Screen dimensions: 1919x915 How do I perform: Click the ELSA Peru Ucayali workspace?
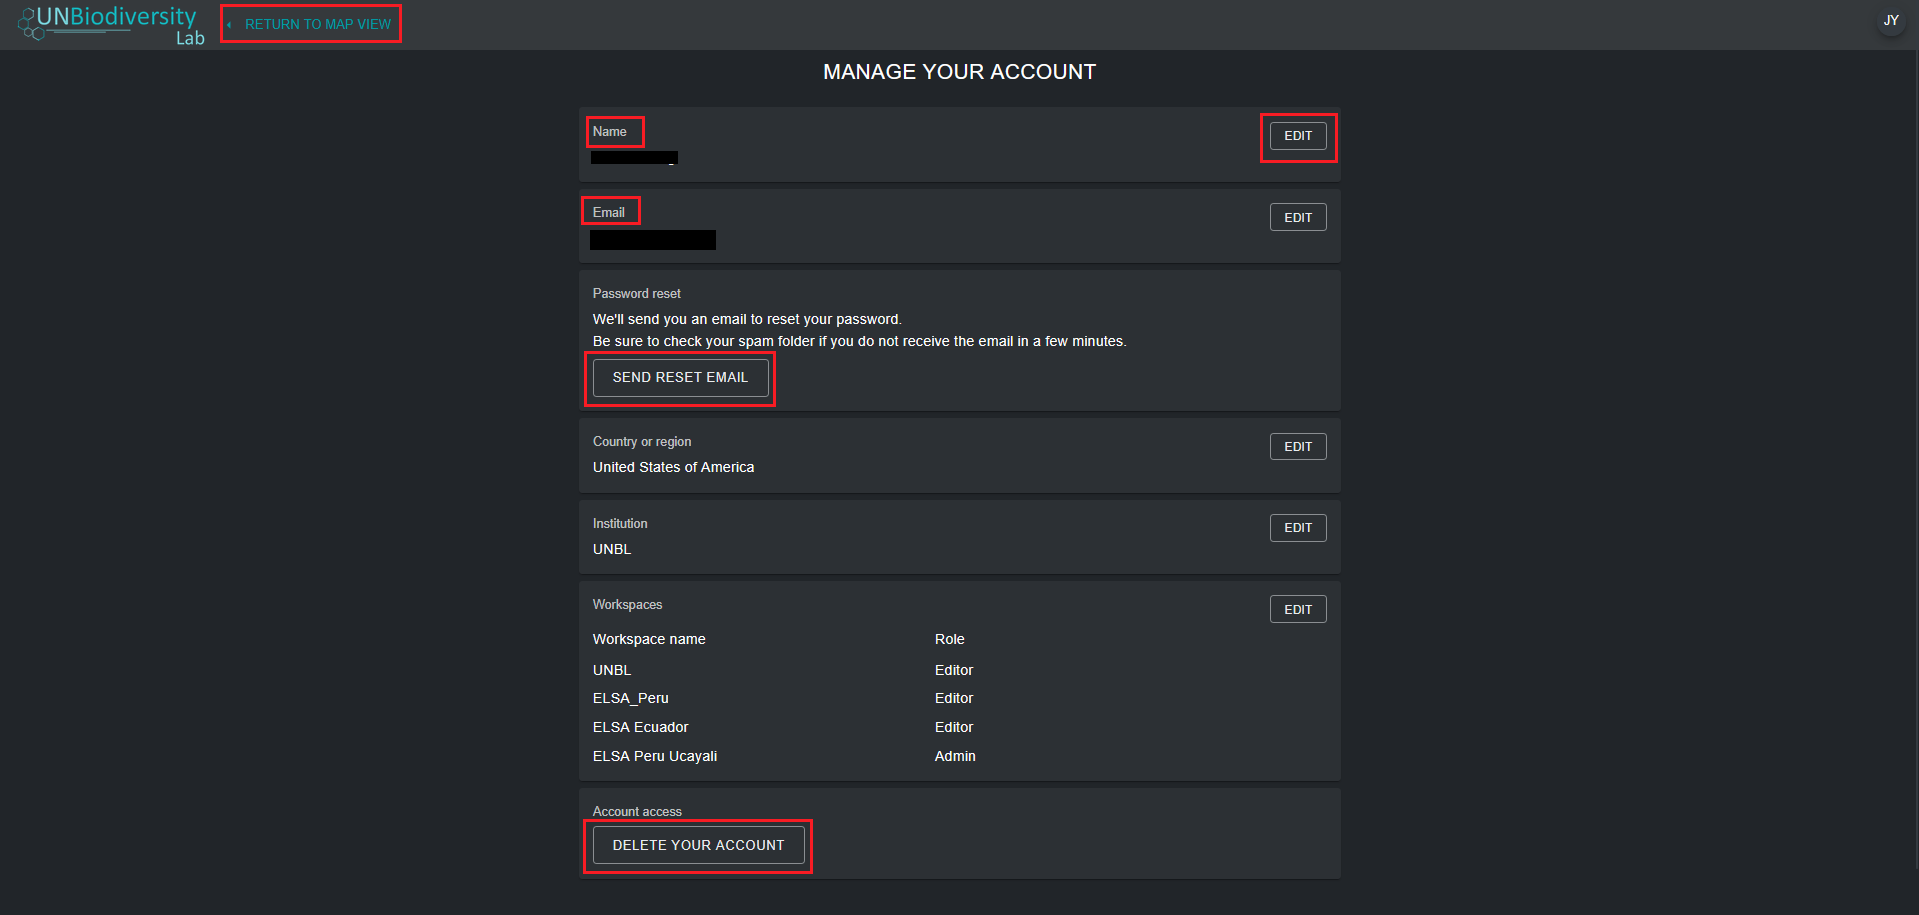[x=654, y=756]
